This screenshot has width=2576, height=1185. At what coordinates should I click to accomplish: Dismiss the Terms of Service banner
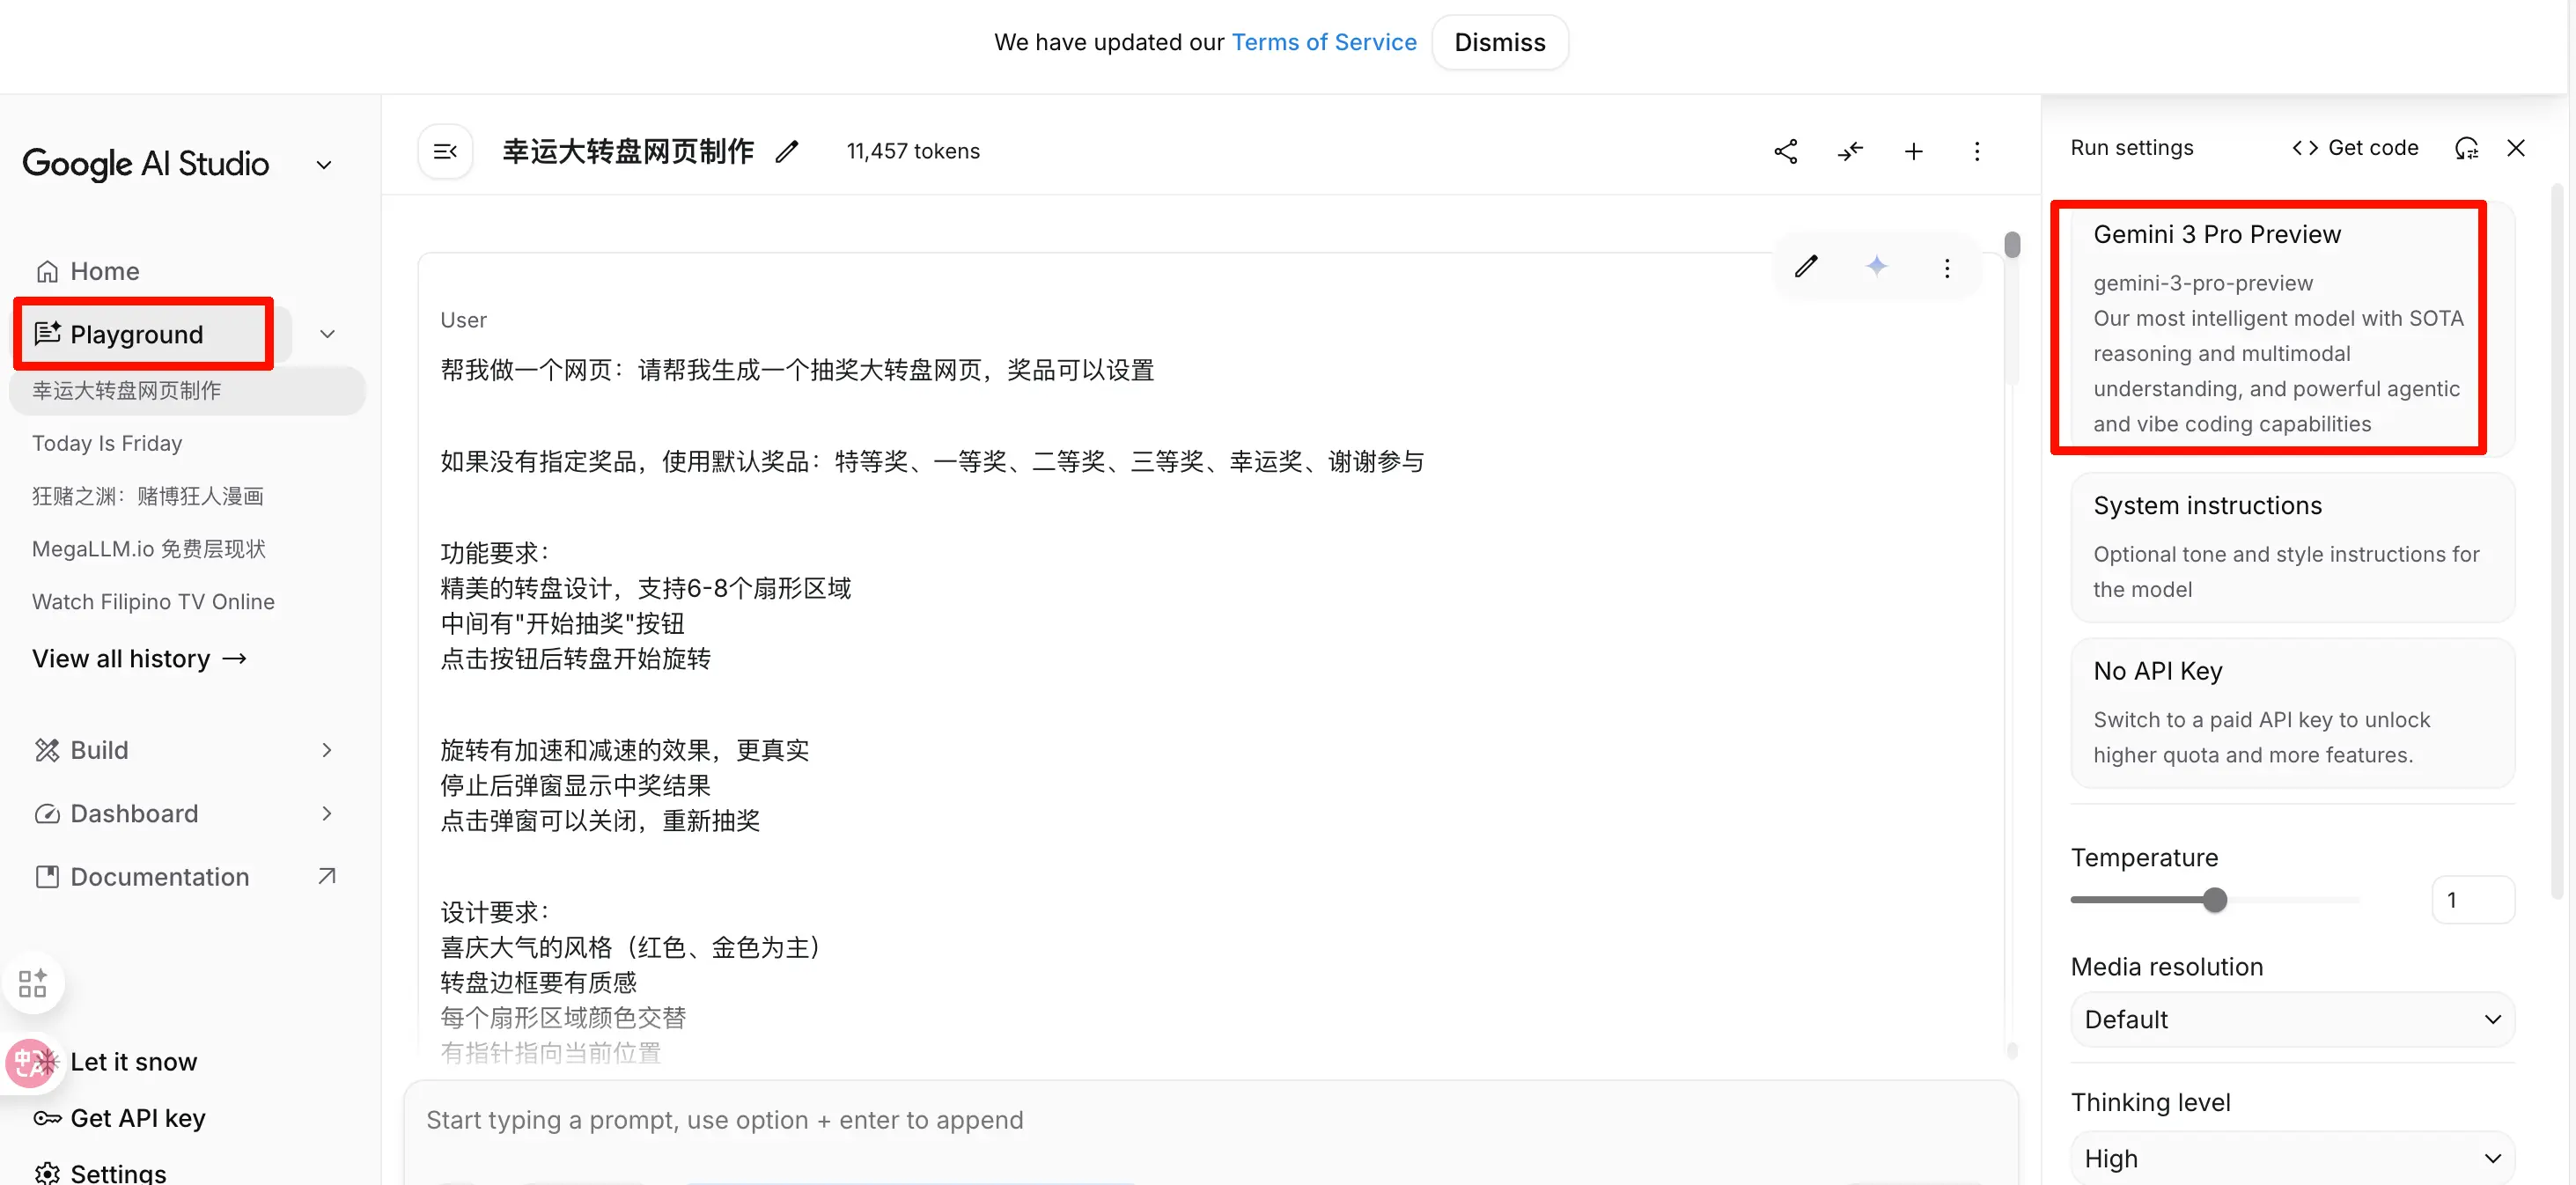[1499, 42]
